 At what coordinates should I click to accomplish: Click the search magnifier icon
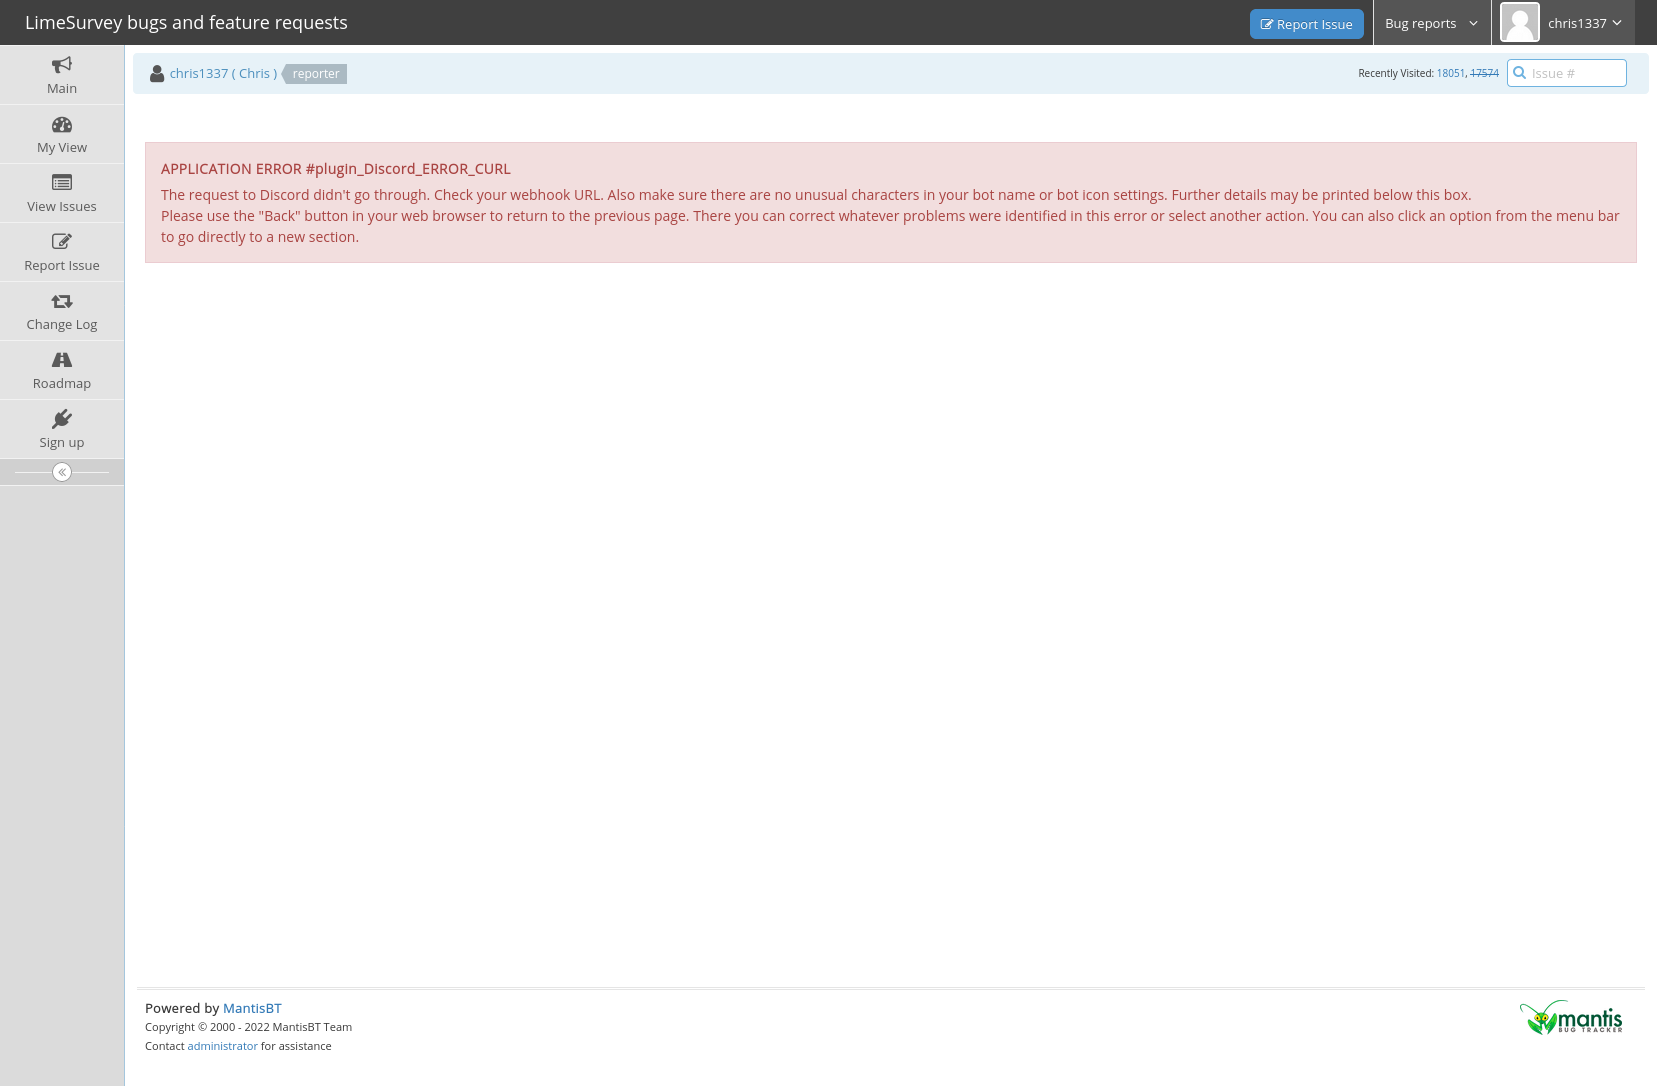[1520, 73]
